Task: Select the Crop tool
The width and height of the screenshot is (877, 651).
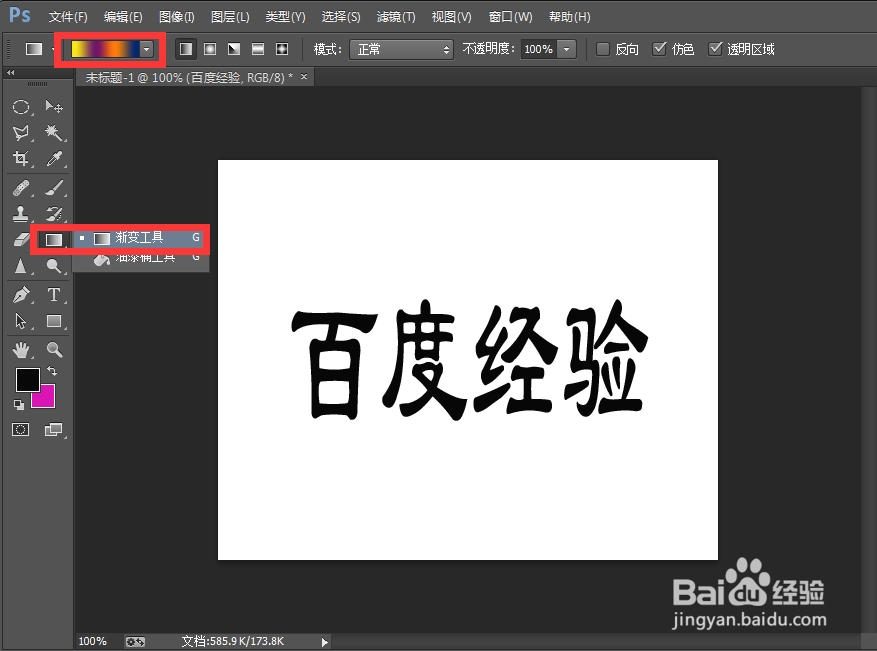Action: point(21,159)
